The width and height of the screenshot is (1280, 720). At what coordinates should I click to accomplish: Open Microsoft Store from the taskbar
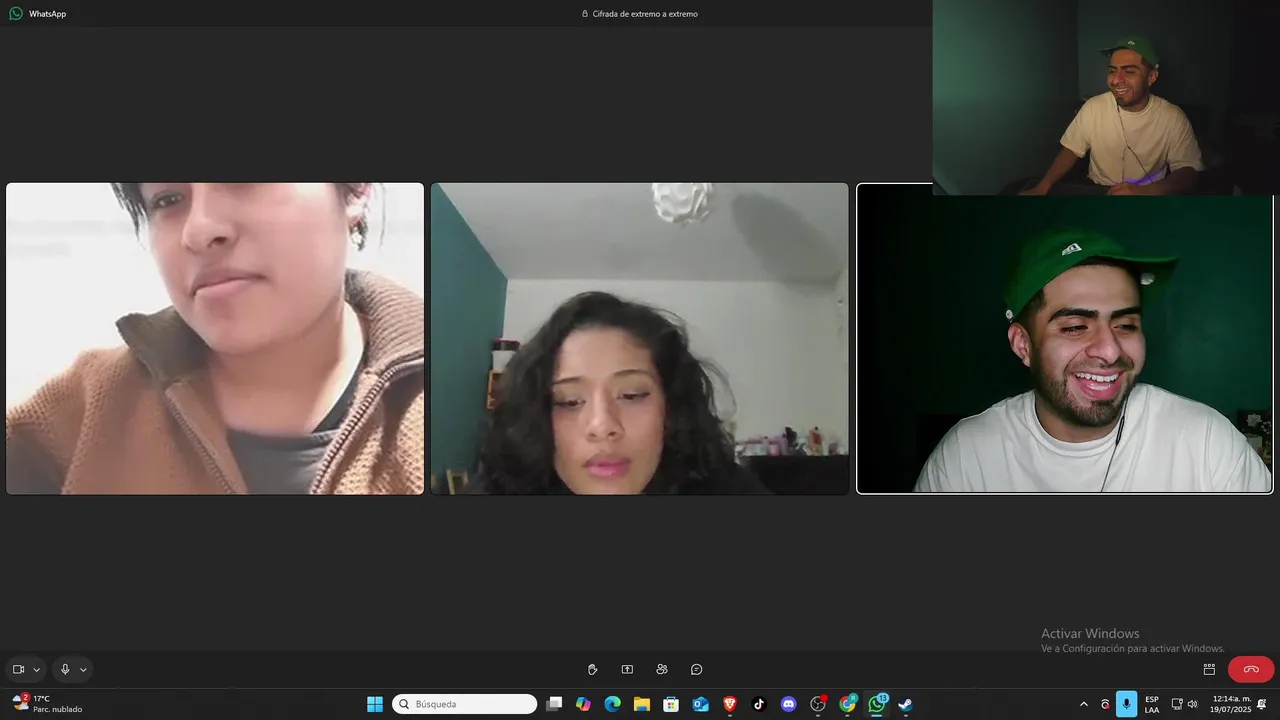(x=671, y=704)
